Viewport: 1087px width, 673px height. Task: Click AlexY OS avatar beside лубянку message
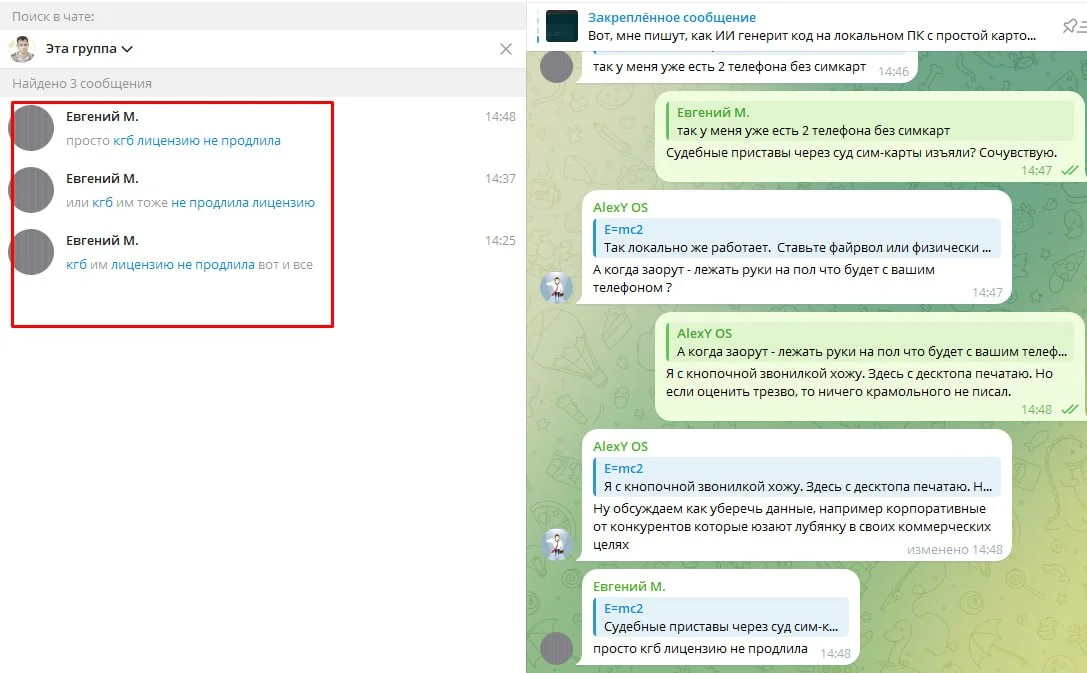pyautogui.click(x=556, y=545)
